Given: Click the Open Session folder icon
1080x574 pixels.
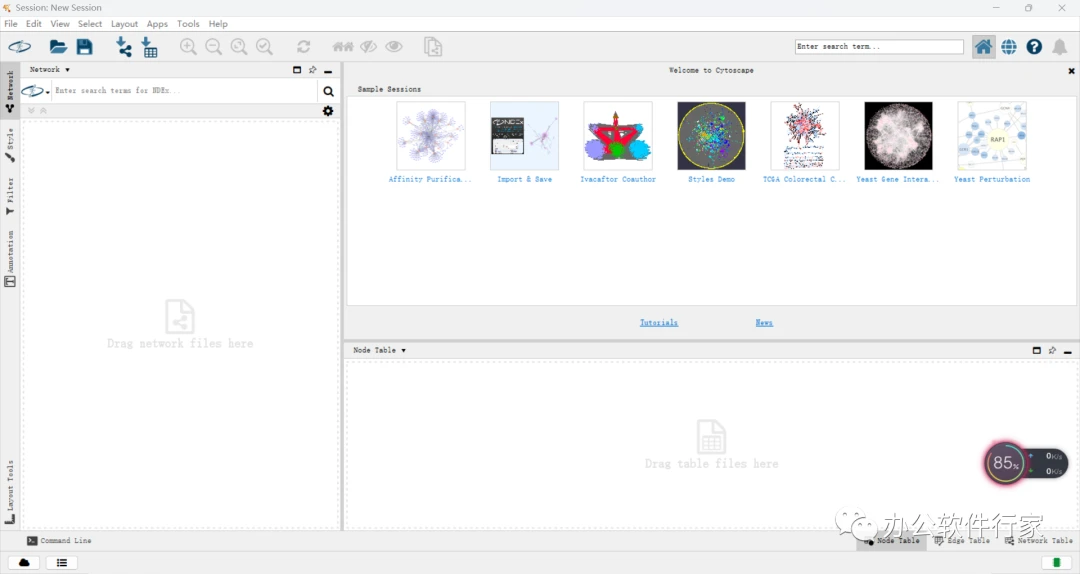Looking at the screenshot, I should click(58, 47).
